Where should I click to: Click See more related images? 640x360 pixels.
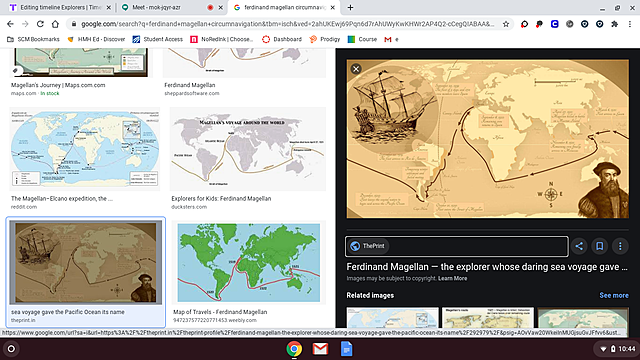(x=614, y=295)
